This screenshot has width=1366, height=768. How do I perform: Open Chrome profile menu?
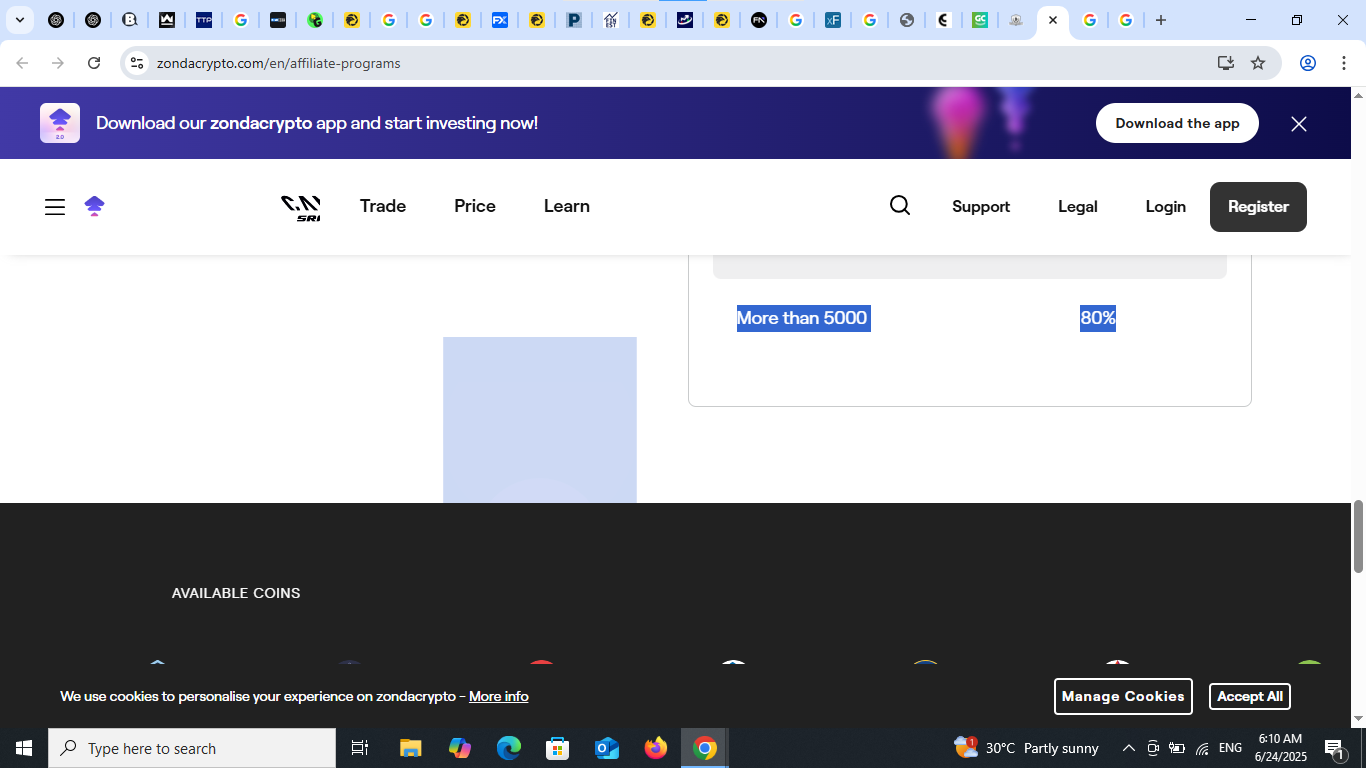[1308, 63]
